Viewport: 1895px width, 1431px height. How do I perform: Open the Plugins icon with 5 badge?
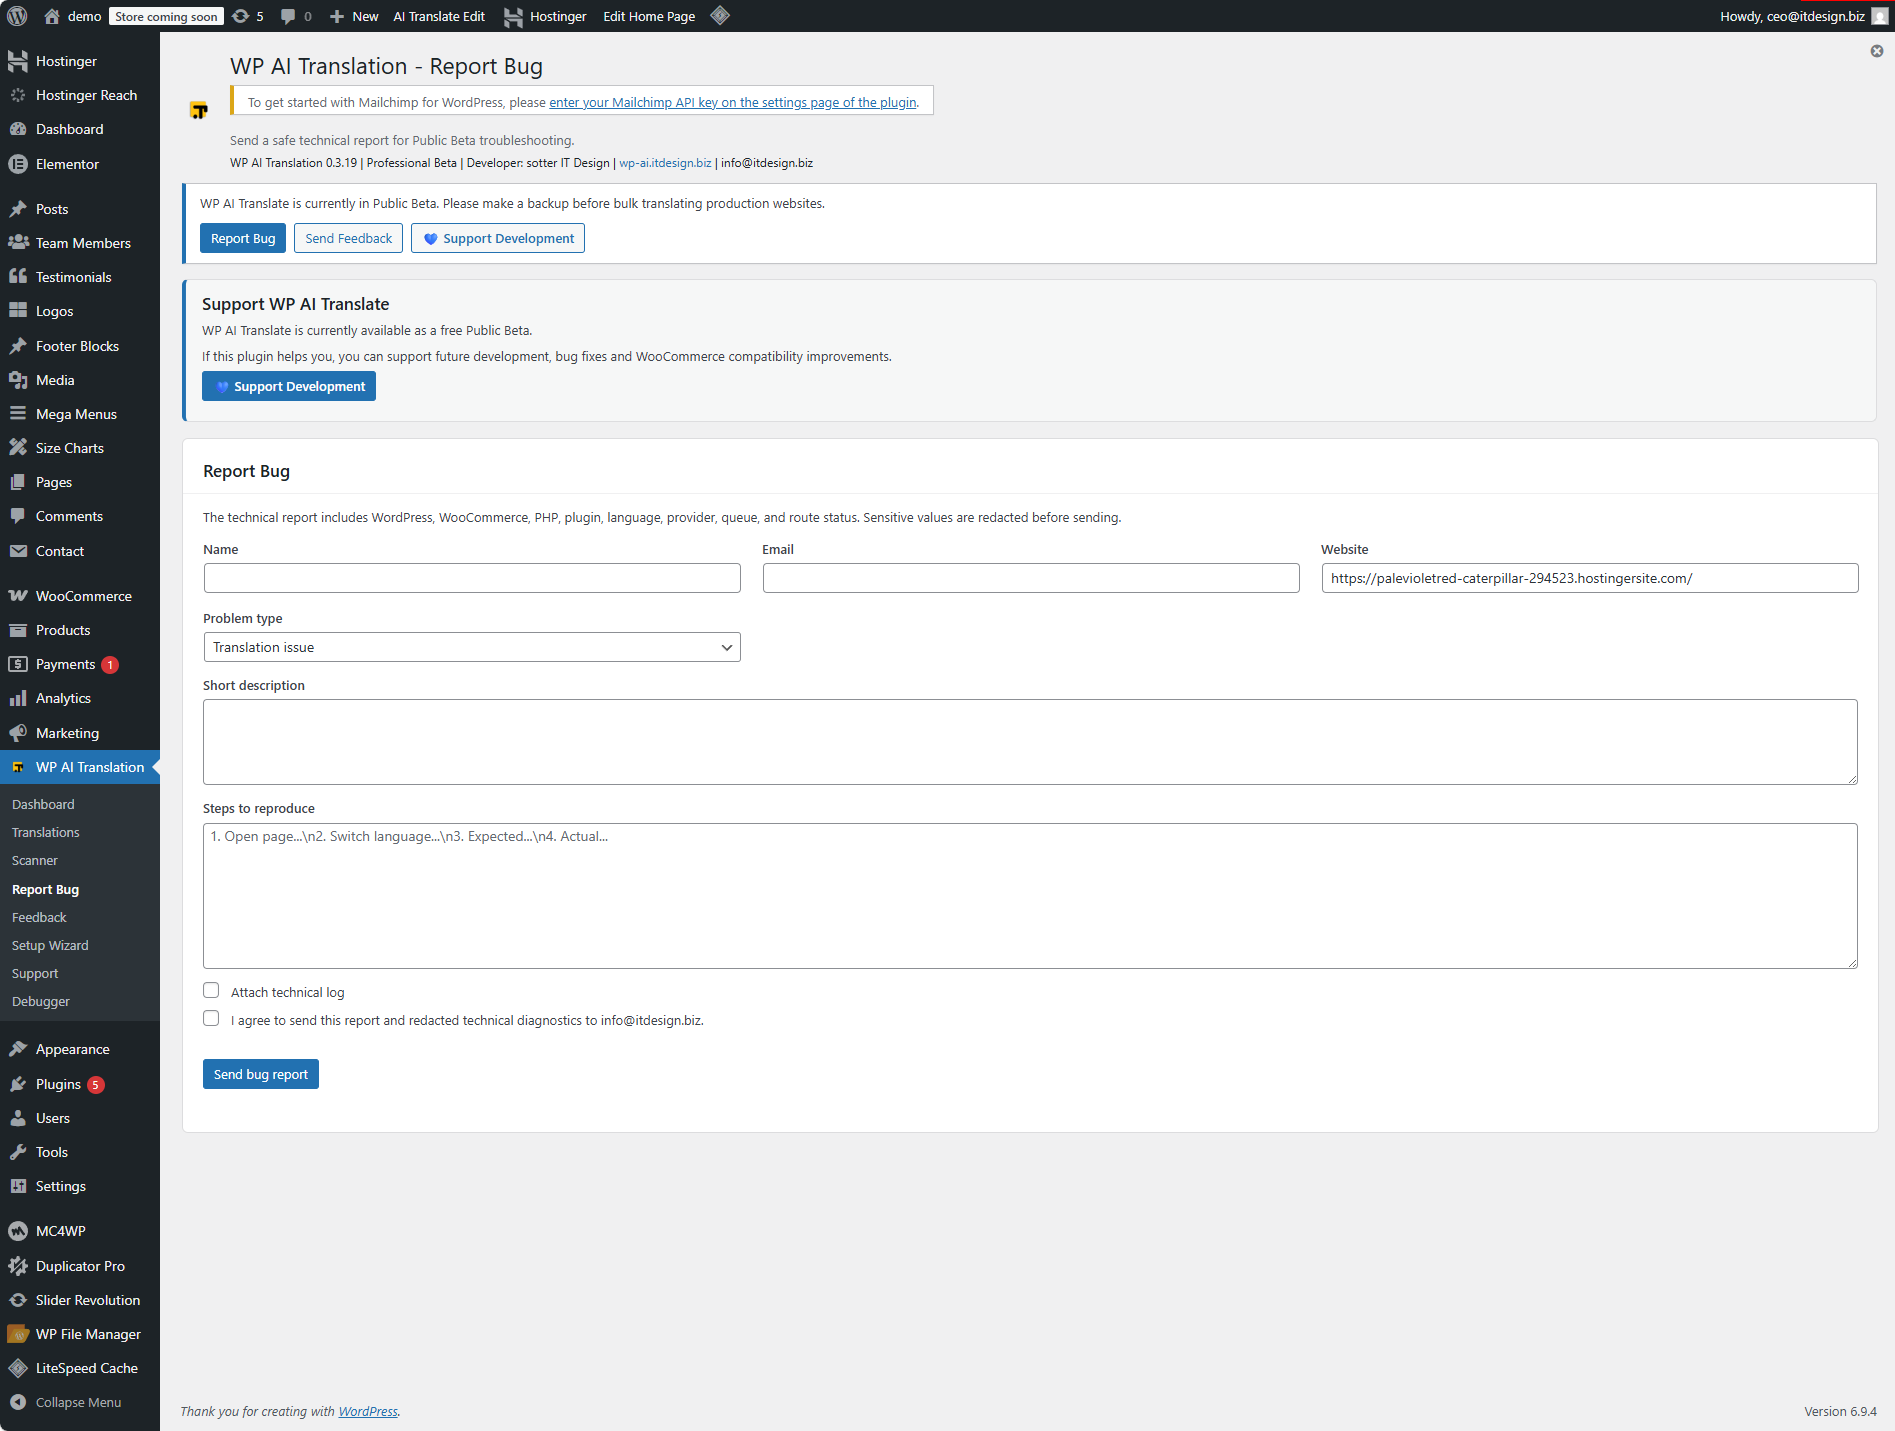coord(18,1084)
